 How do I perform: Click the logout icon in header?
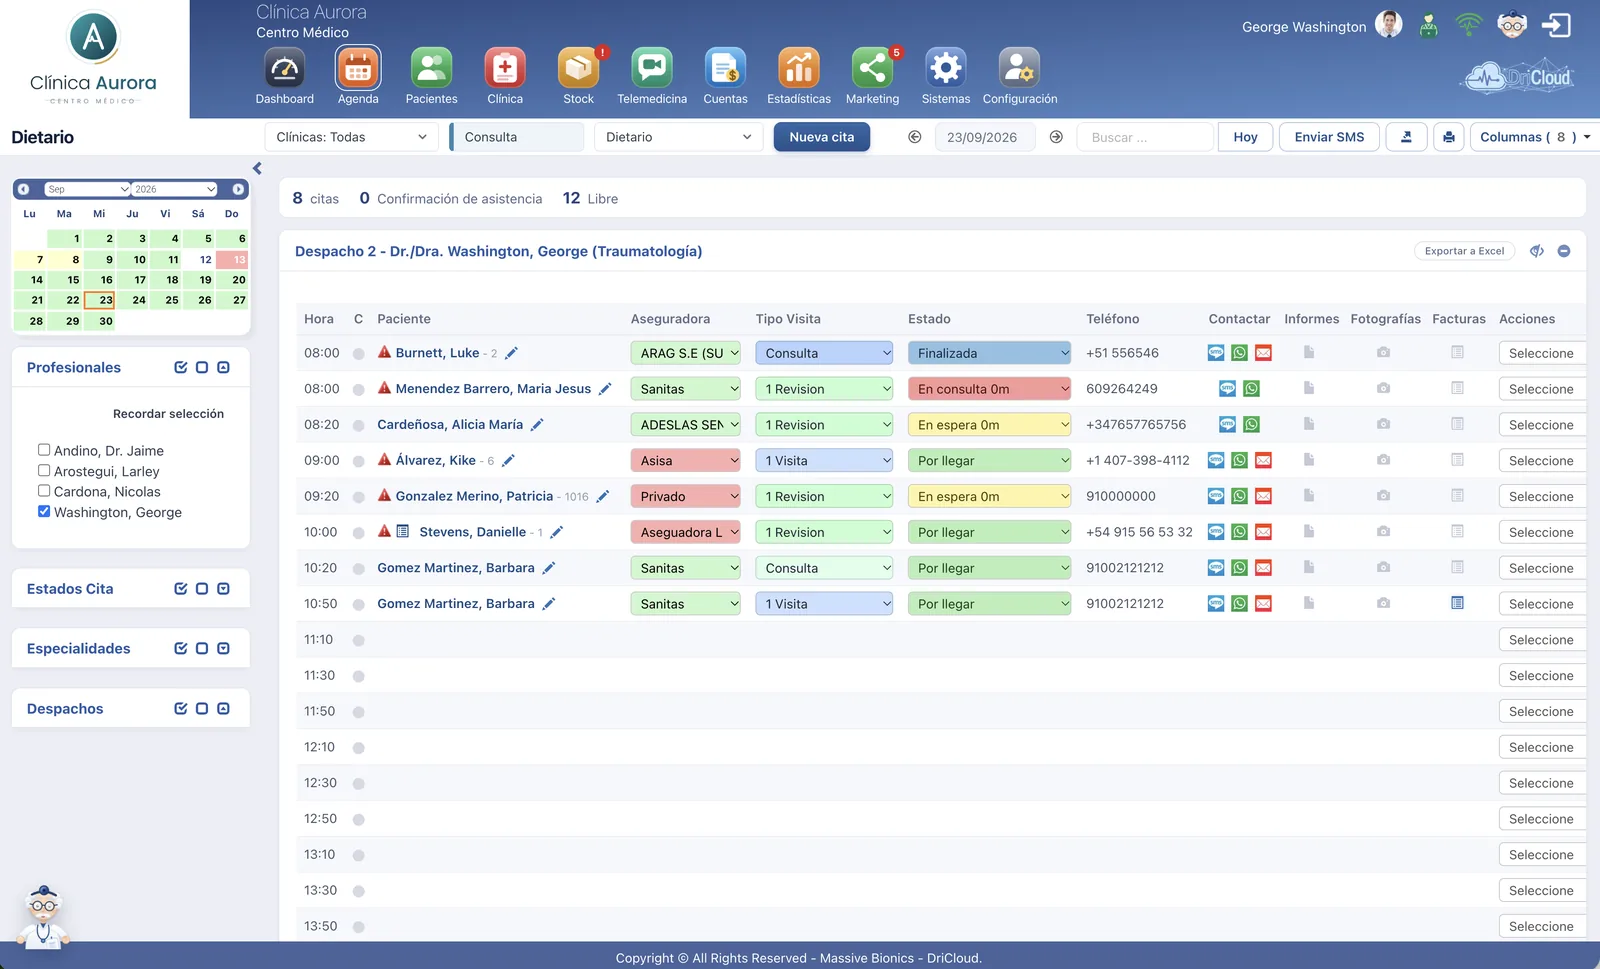(1556, 25)
